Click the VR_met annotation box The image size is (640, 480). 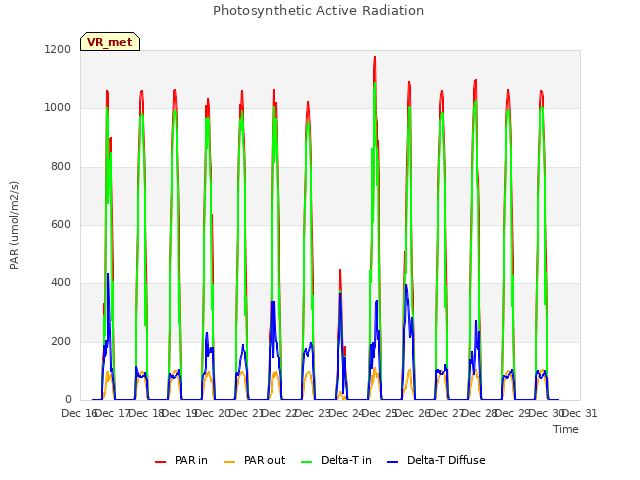[x=110, y=42]
